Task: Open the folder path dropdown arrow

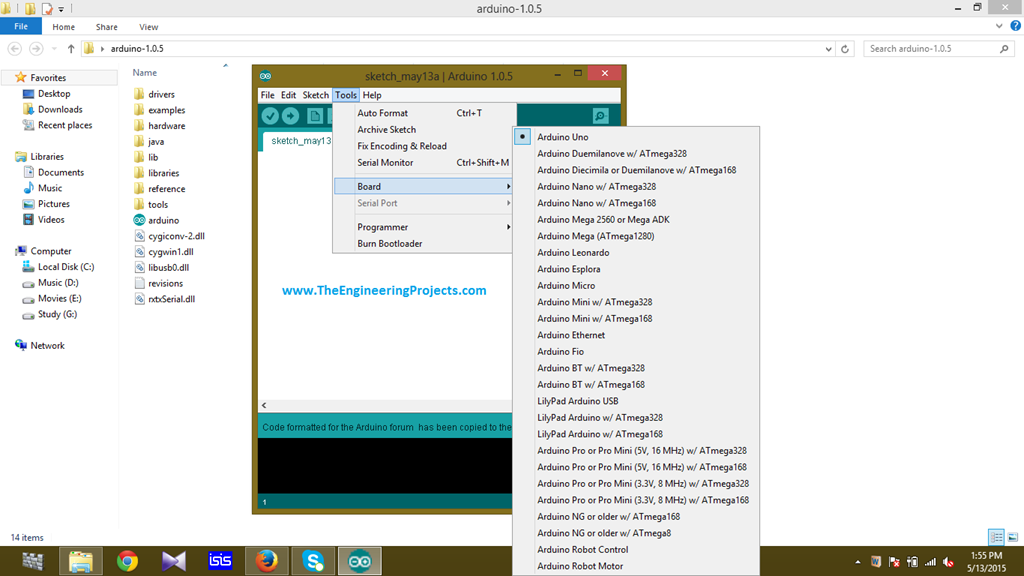Action: click(828, 48)
